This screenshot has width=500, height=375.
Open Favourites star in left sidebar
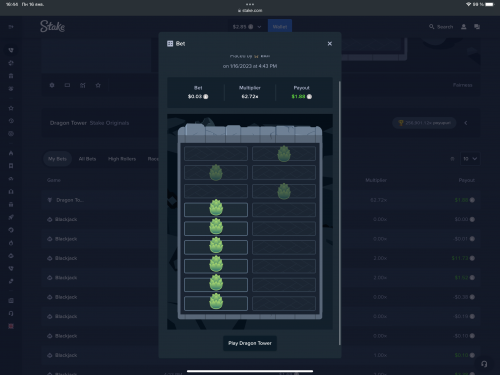point(11,108)
